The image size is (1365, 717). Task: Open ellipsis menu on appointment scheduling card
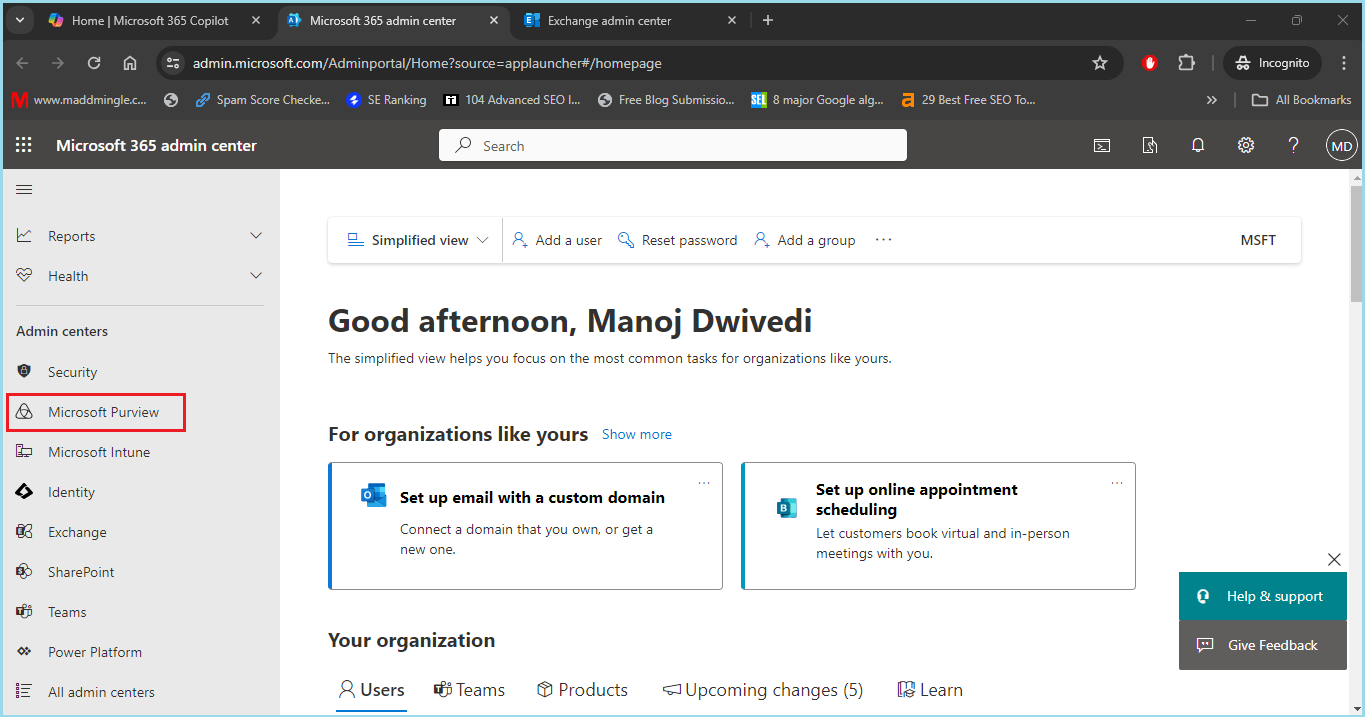tap(1117, 483)
